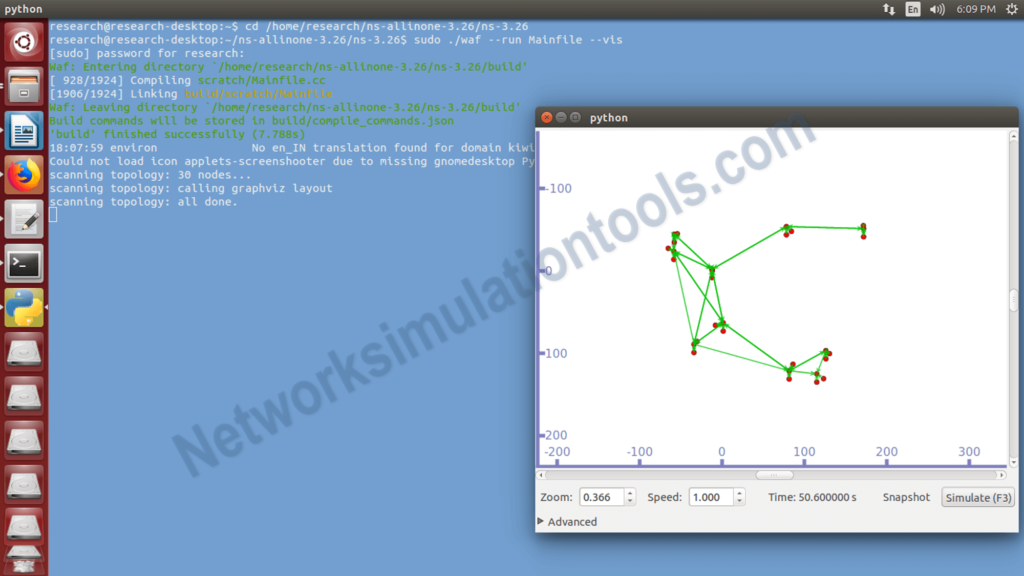The image size is (1024, 576).
Task: Open the session gear menu at top right
Action: (x=1011, y=9)
